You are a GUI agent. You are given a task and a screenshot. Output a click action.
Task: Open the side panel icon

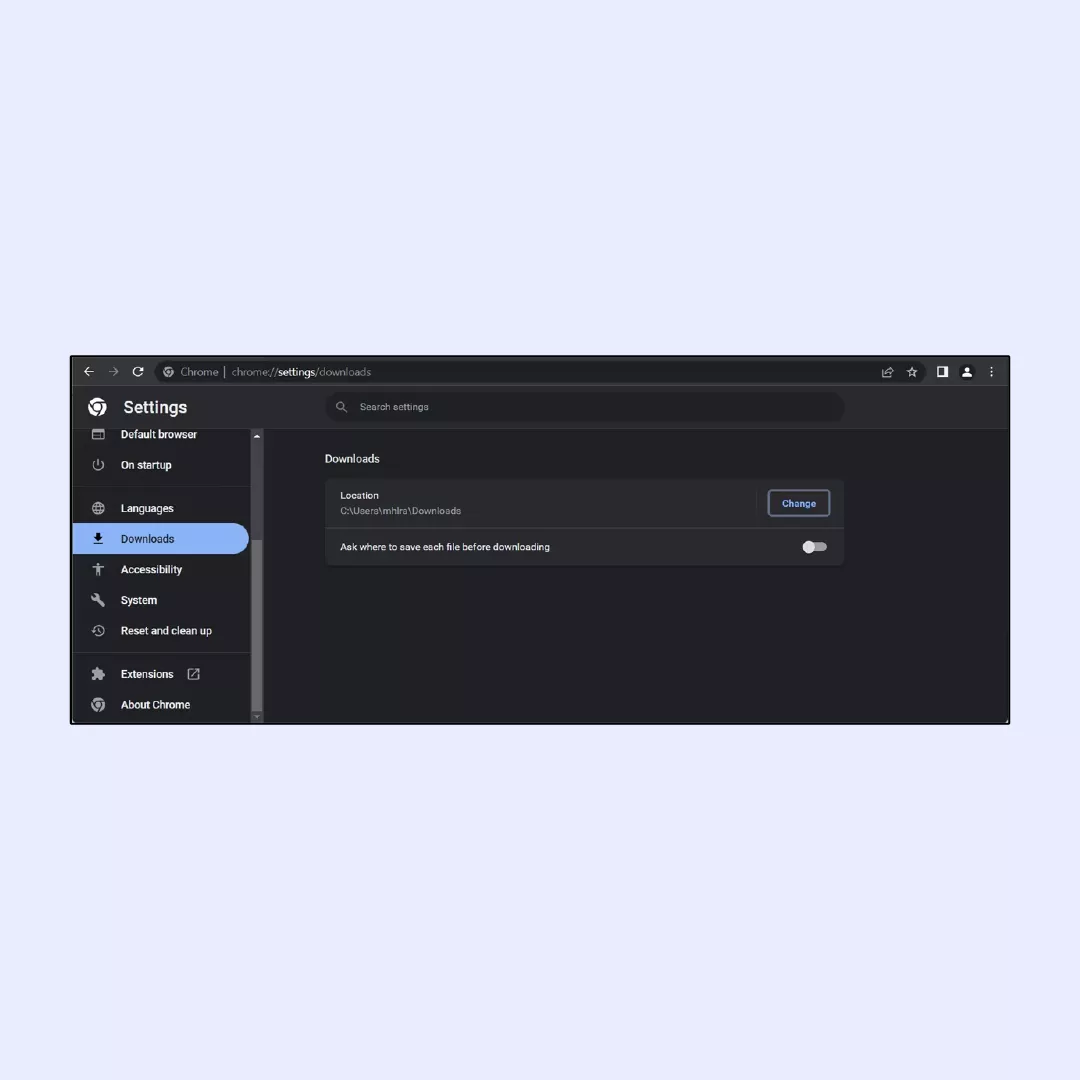point(942,372)
